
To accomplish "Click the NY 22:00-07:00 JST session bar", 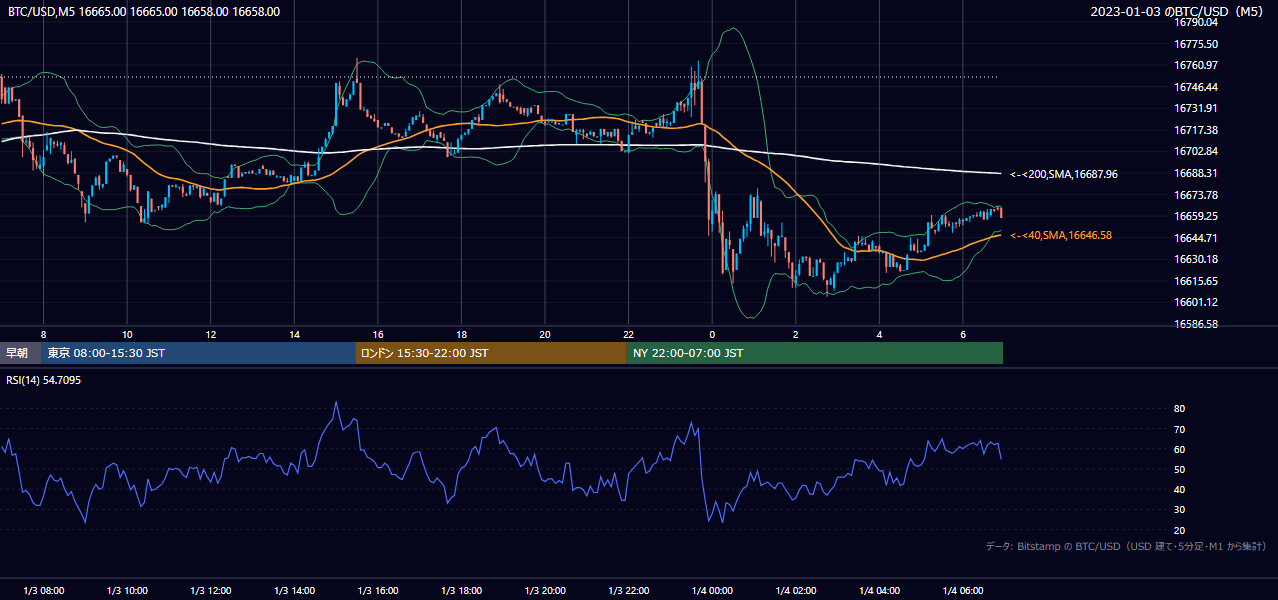I will click(815, 353).
